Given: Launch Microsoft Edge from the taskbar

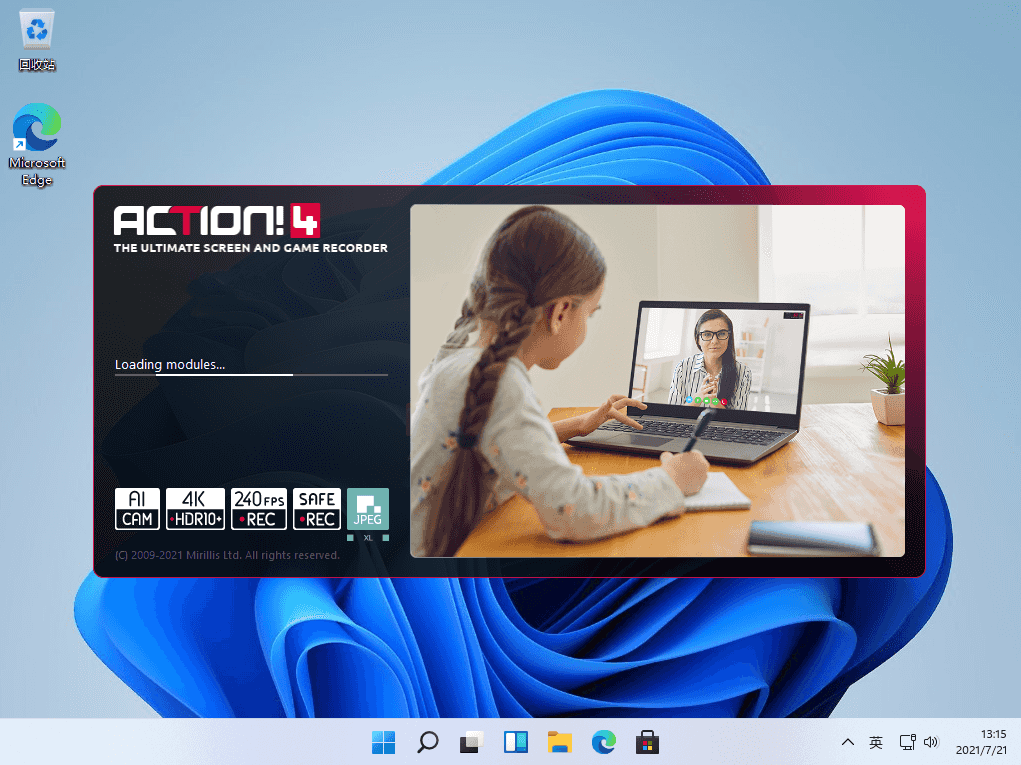Looking at the screenshot, I should [604, 742].
